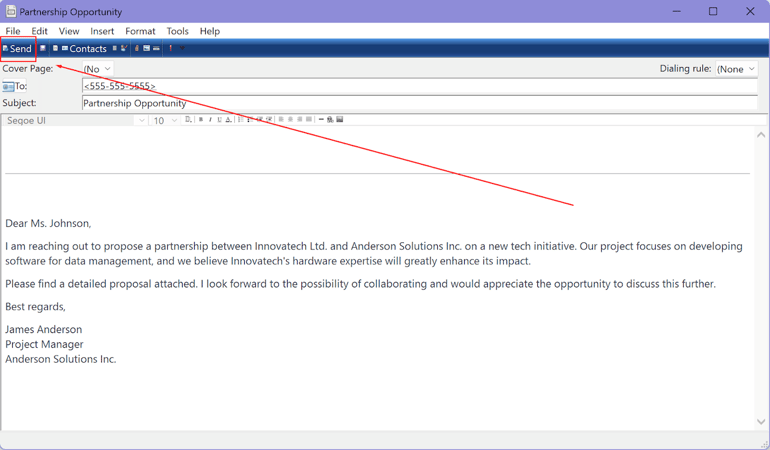Click the Save icon in toolbar
Viewport: 770px width, 450px height.
[43, 48]
